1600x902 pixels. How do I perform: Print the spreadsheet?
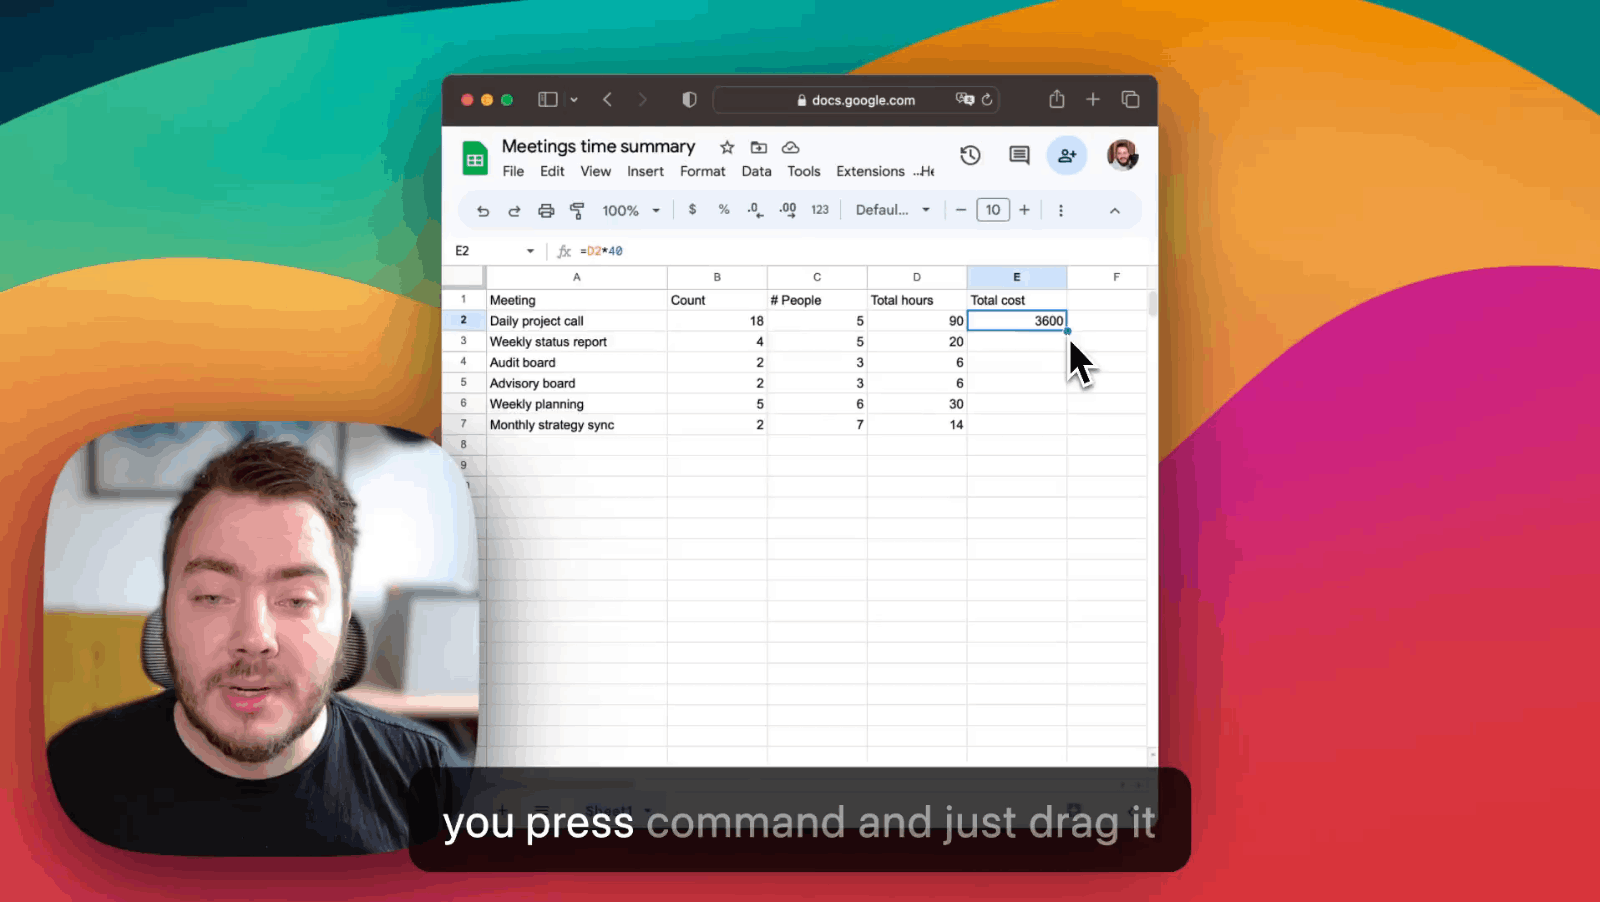(x=546, y=210)
